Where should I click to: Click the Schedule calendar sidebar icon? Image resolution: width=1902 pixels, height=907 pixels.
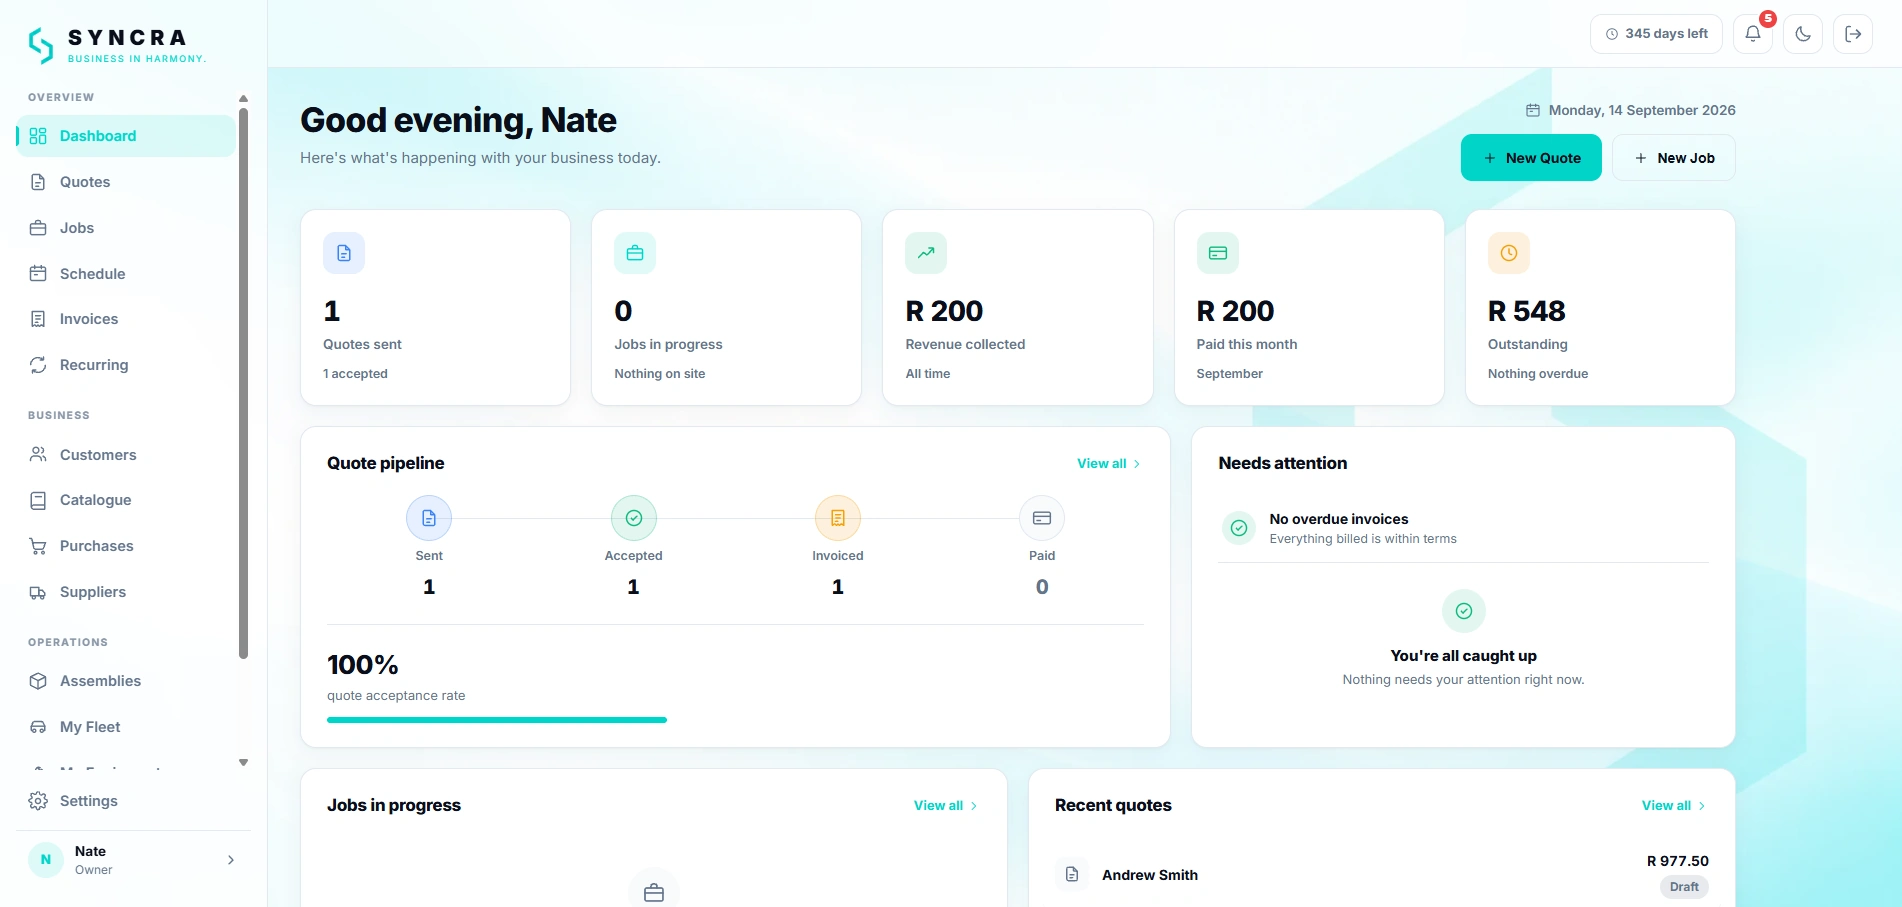point(38,274)
